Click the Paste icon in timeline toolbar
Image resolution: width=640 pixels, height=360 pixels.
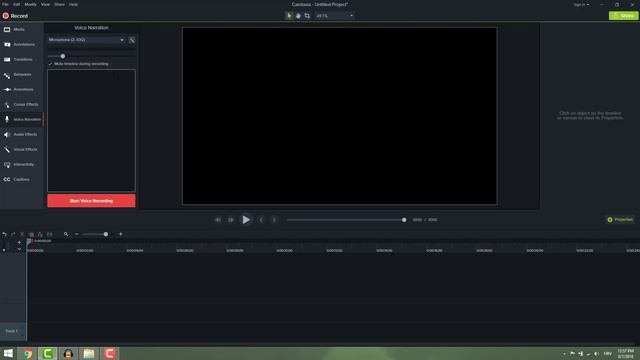(40, 234)
